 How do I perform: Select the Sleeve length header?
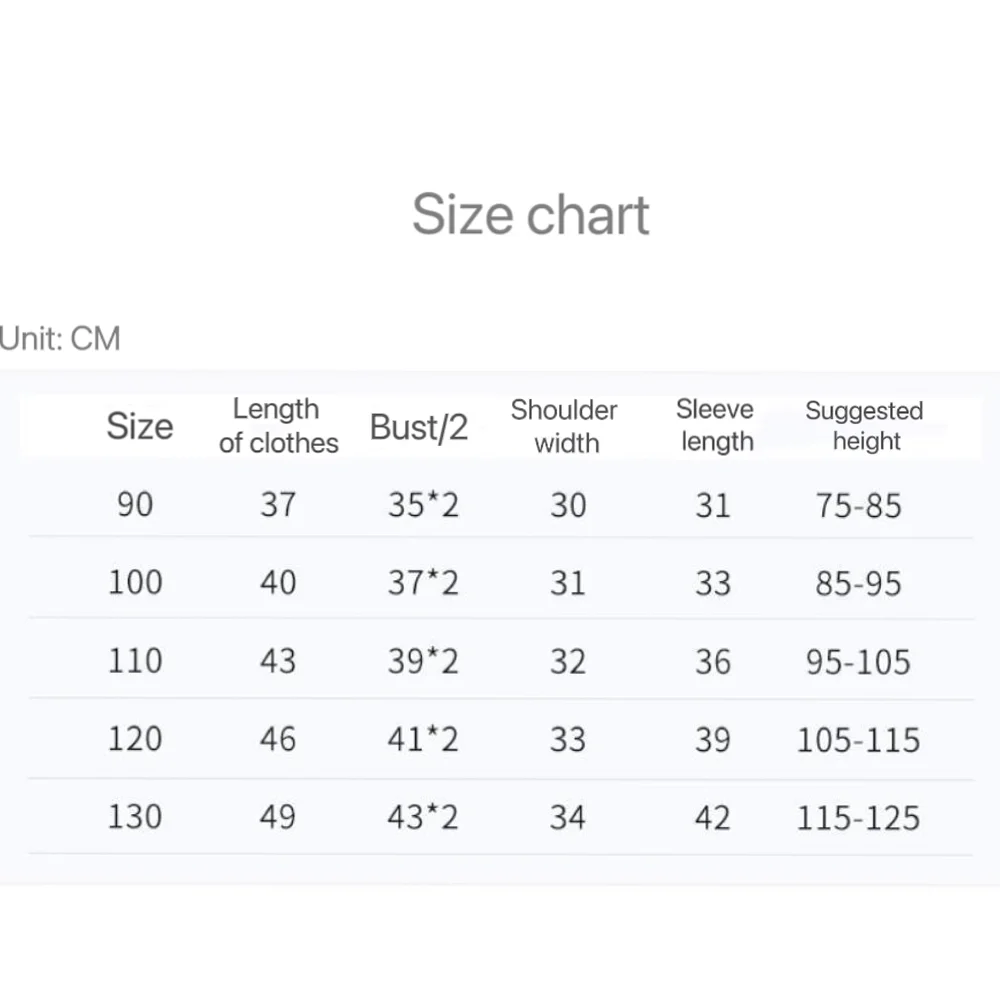click(716, 425)
